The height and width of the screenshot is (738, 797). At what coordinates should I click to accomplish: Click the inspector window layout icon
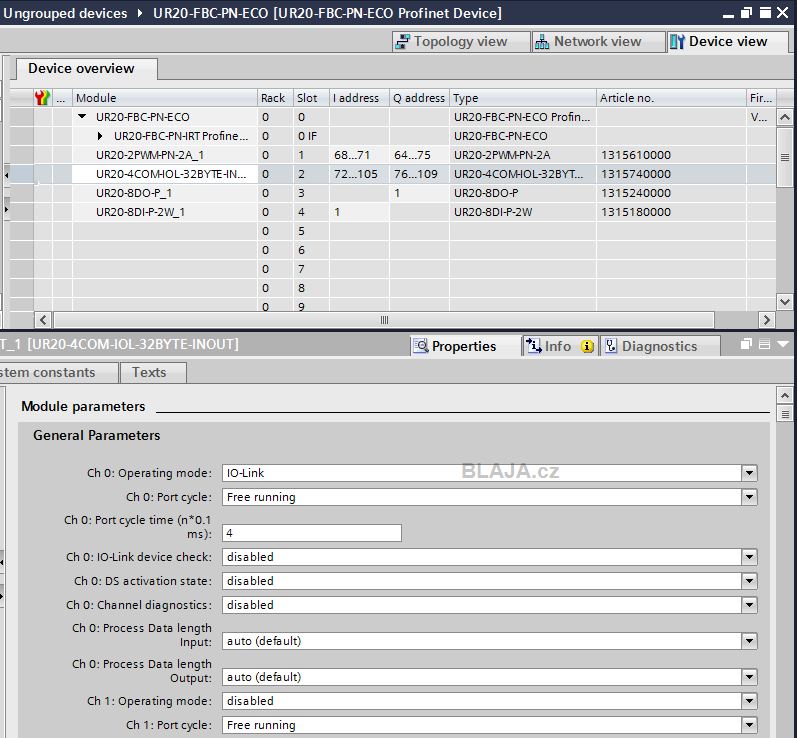click(x=764, y=344)
